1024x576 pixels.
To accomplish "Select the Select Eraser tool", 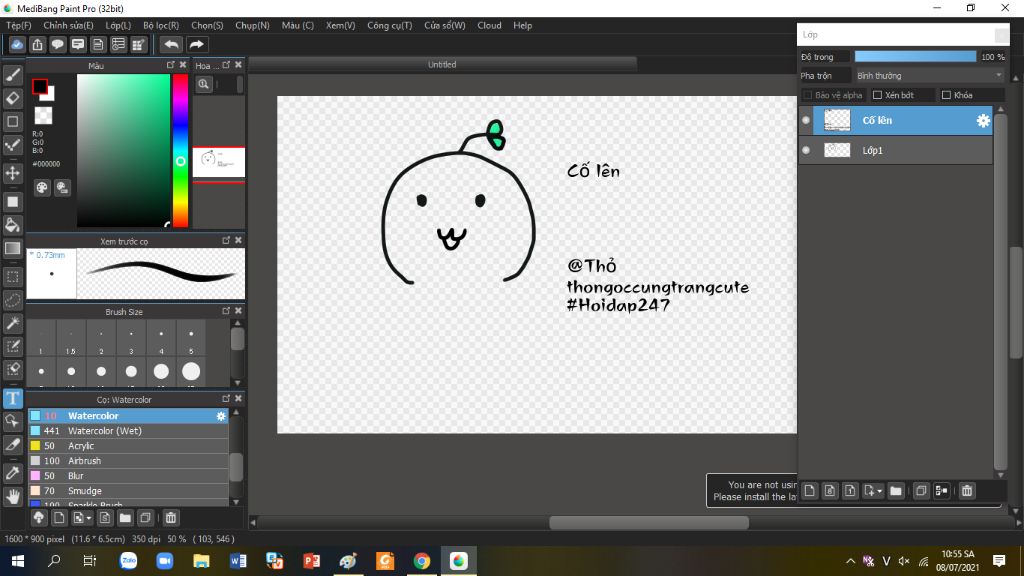I will pos(12,370).
